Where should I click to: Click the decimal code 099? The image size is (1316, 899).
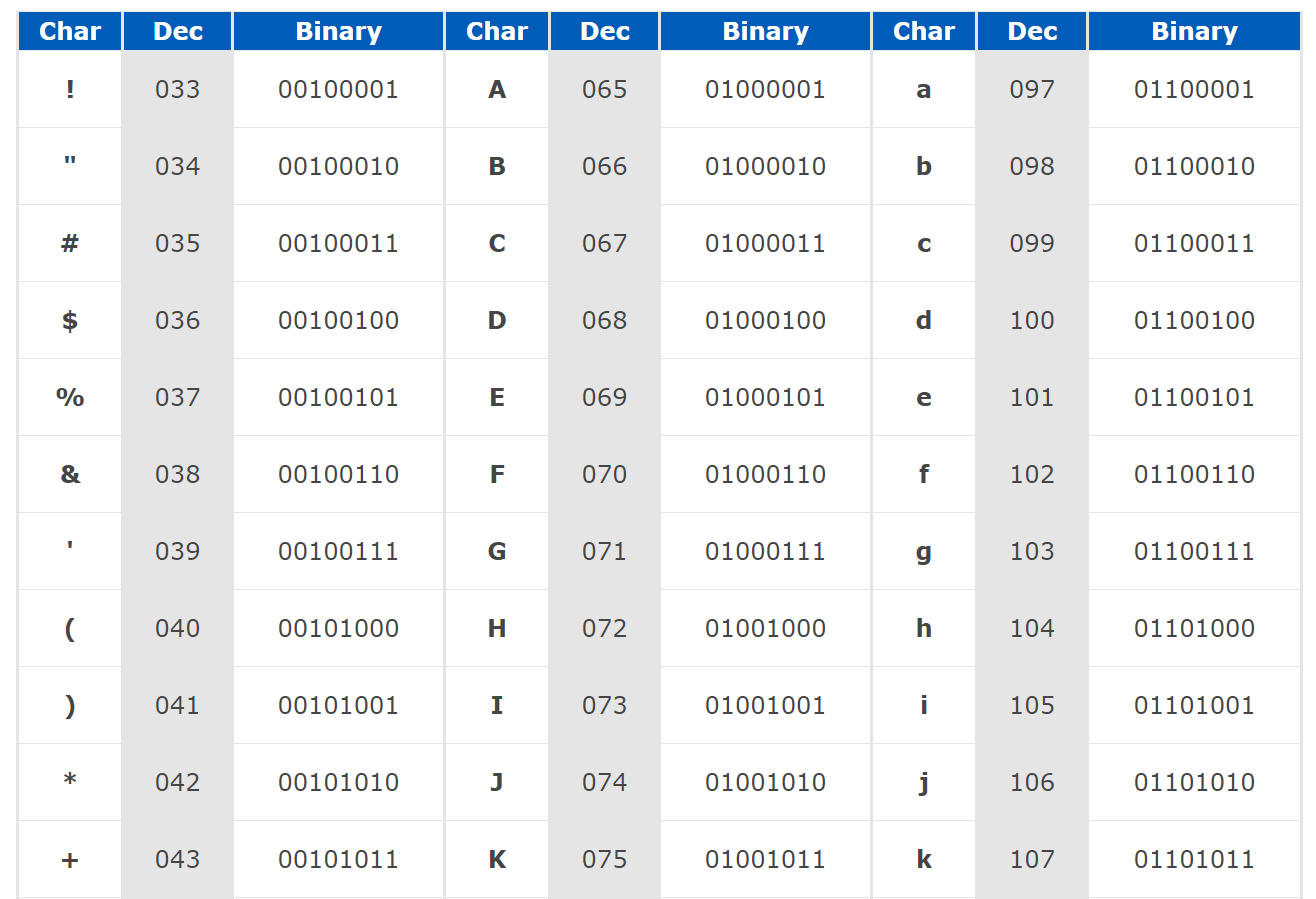click(1032, 244)
